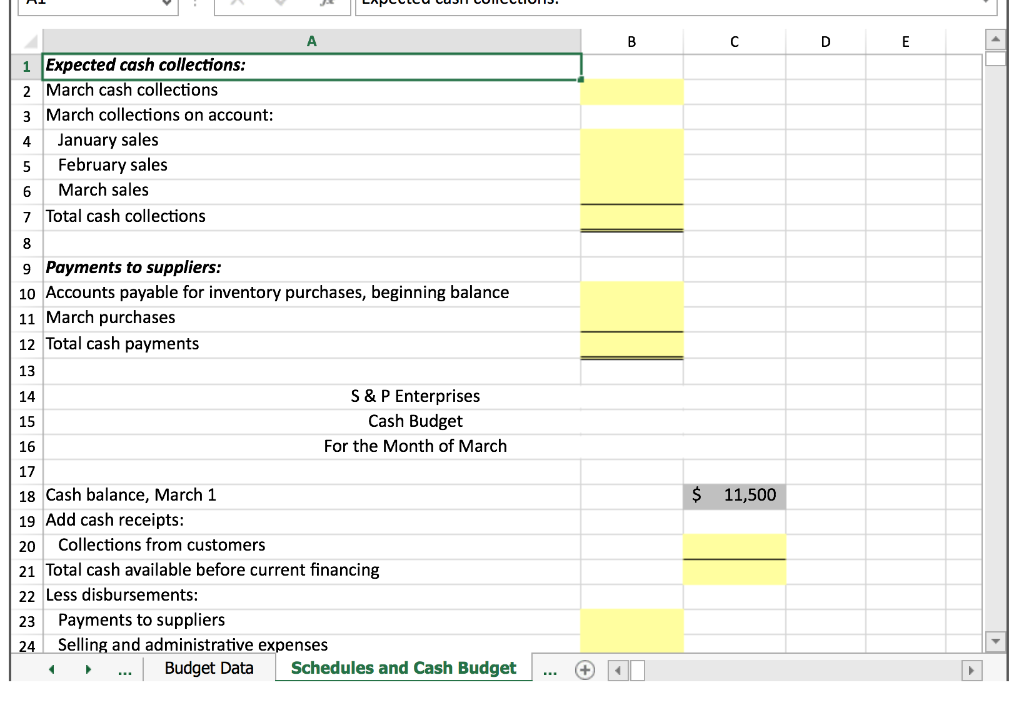The height and width of the screenshot is (705, 1024).
Task: Add a new worksheet with the plus icon
Action: click(585, 670)
